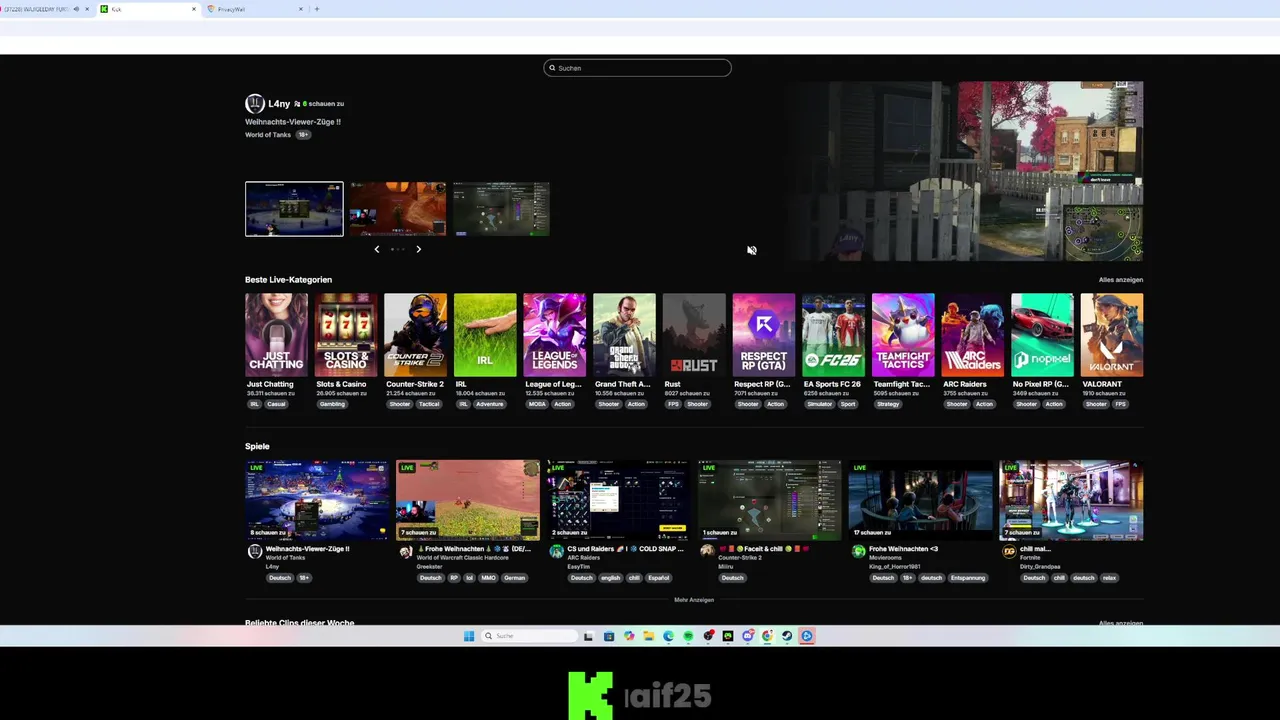This screenshot has width=1280, height=720.
Task: Open Steam from the taskbar
Action: point(787,636)
